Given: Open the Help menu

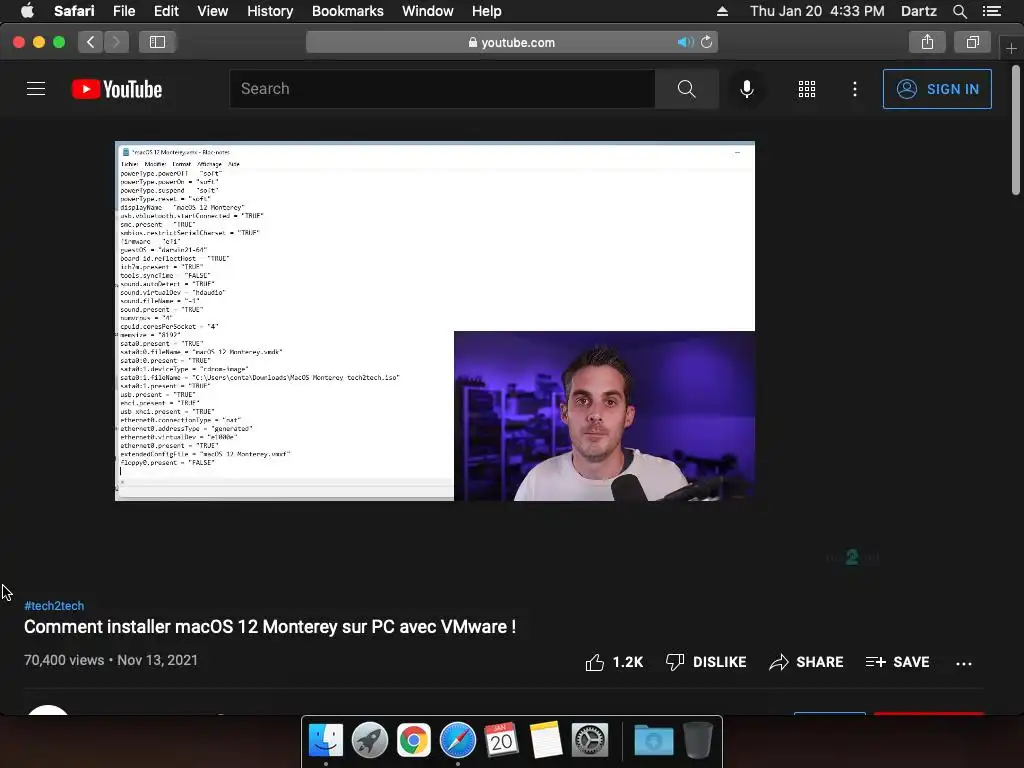Looking at the screenshot, I should point(487,11).
